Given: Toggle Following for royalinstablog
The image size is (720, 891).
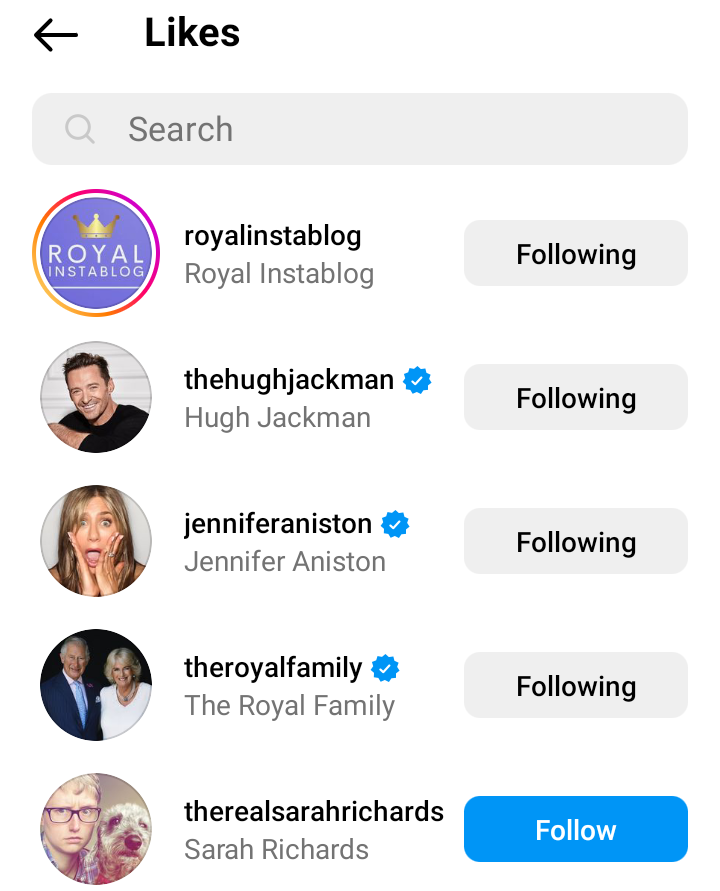Looking at the screenshot, I should 575,254.
